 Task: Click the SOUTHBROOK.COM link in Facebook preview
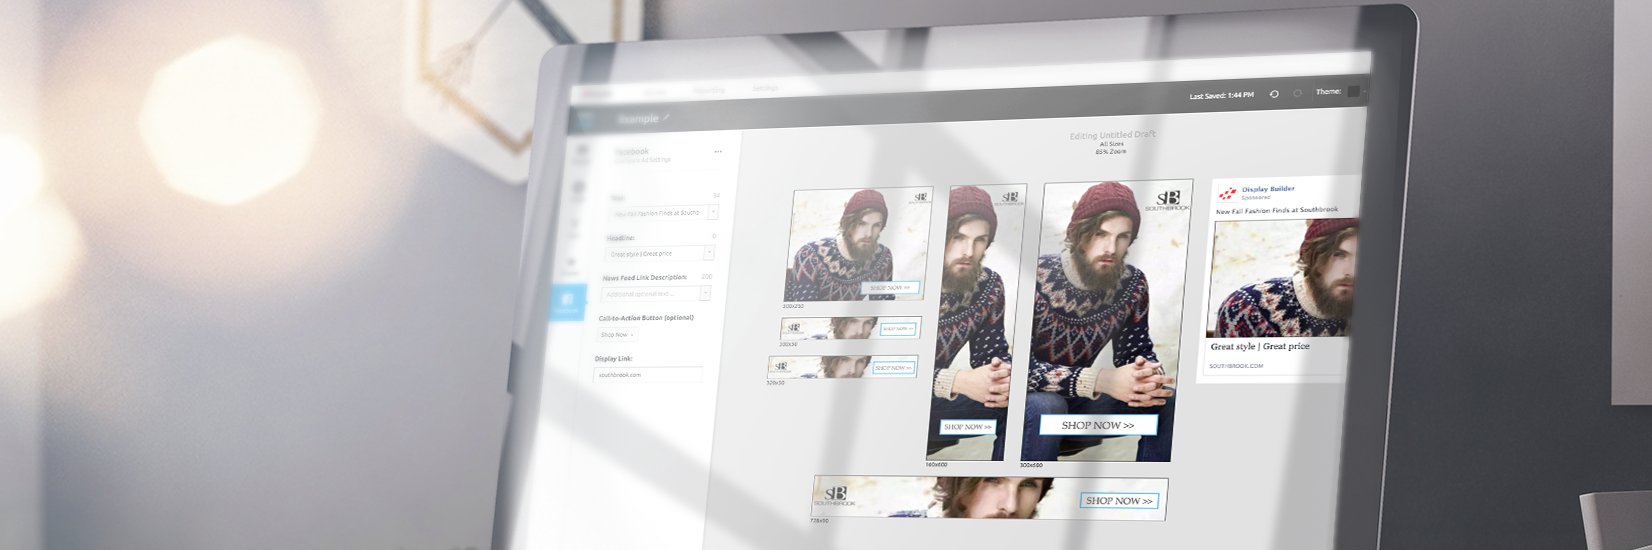[x=1237, y=366]
